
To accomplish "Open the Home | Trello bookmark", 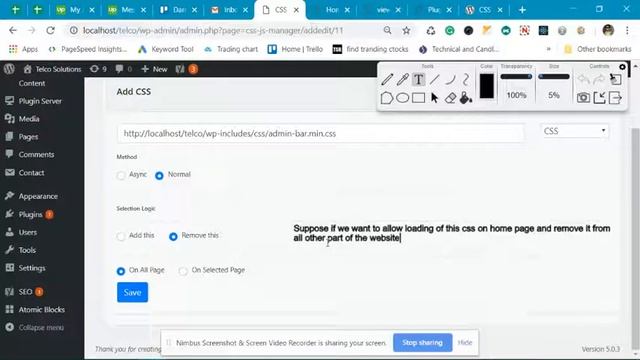I will pos(295,49).
